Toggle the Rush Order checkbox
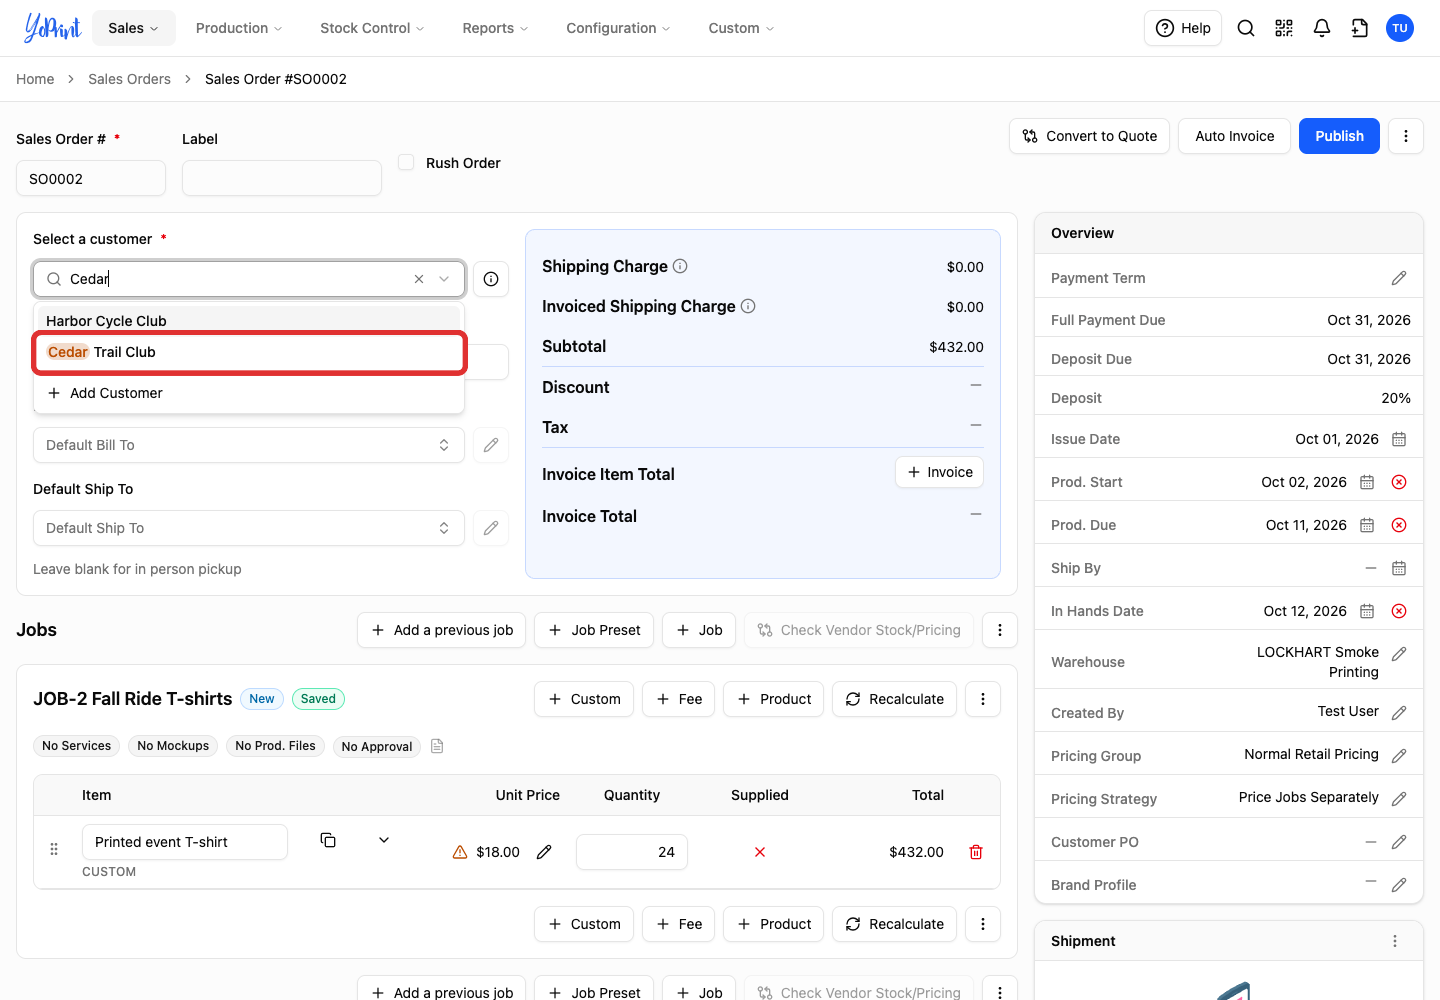Viewport: 1440px width, 1000px height. click(406, 162)
